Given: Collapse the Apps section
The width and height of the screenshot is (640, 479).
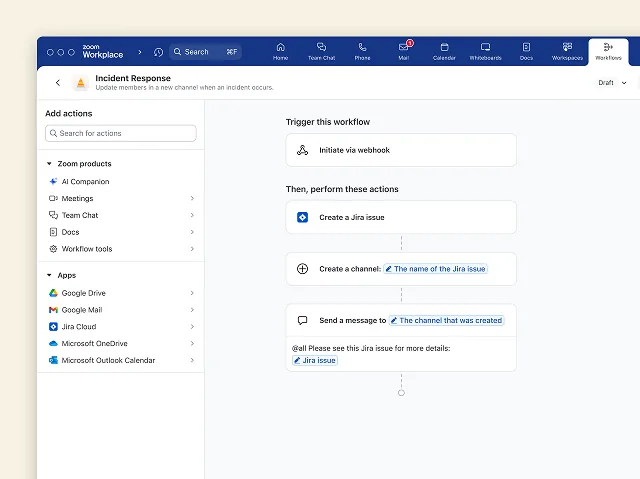Looking at the screenshot, I should coord(50,275).
